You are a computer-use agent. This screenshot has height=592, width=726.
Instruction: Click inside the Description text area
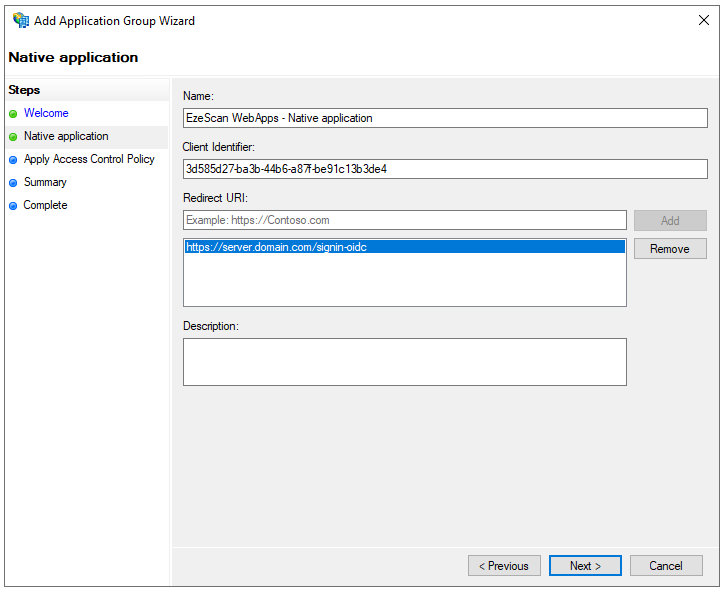coord(404,361)
